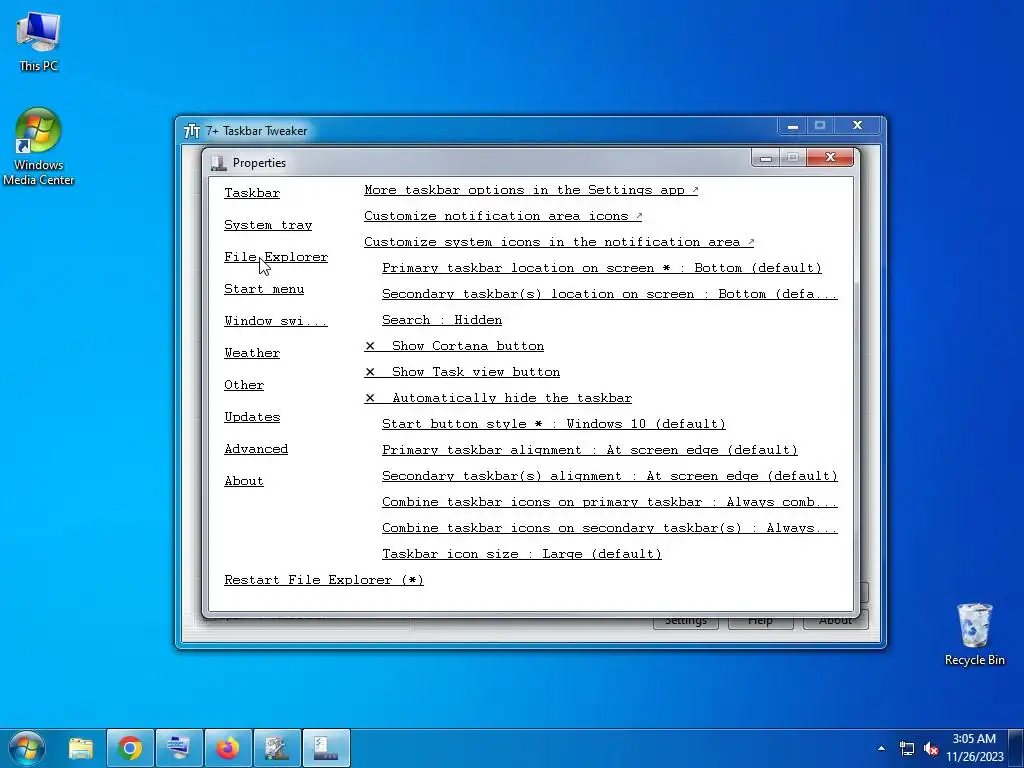
Task: Change Primary taskbar location on screen
Action: tap(602, 268)
